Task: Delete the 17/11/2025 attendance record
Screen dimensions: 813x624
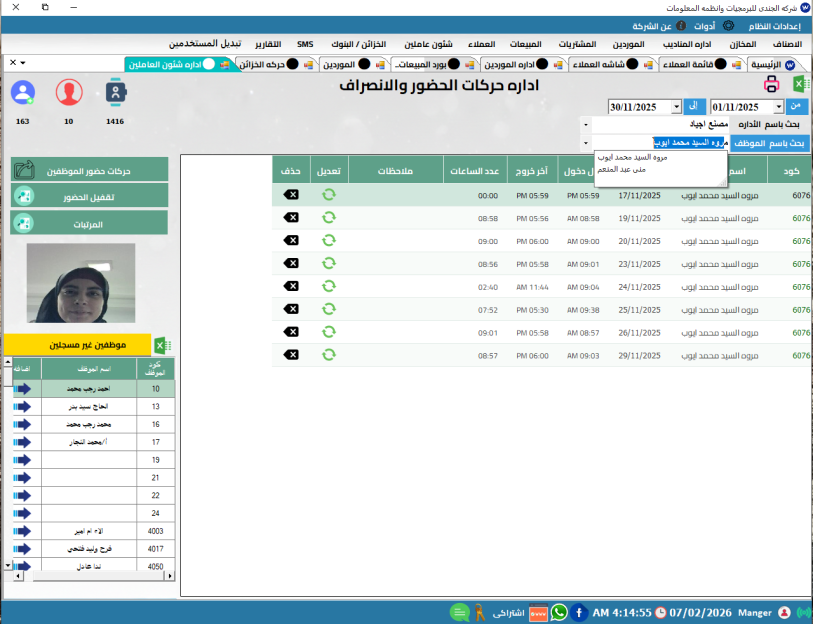Action: point(291,194)
